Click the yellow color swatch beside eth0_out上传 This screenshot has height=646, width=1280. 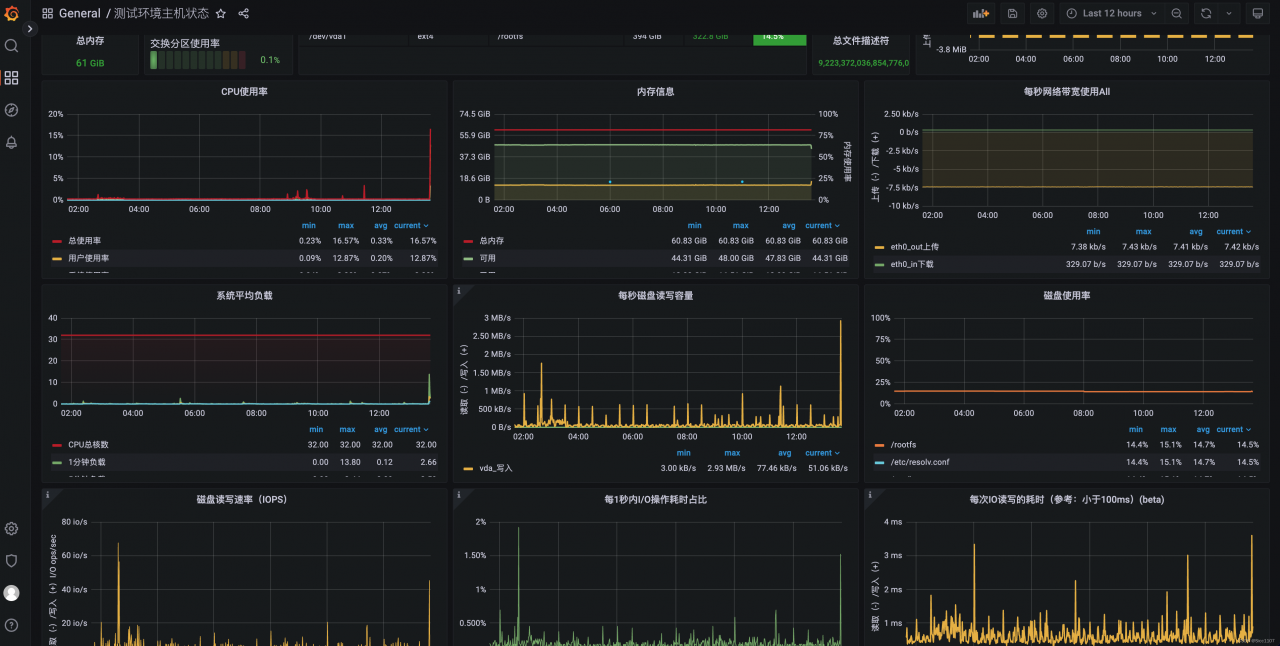point(879,247)
